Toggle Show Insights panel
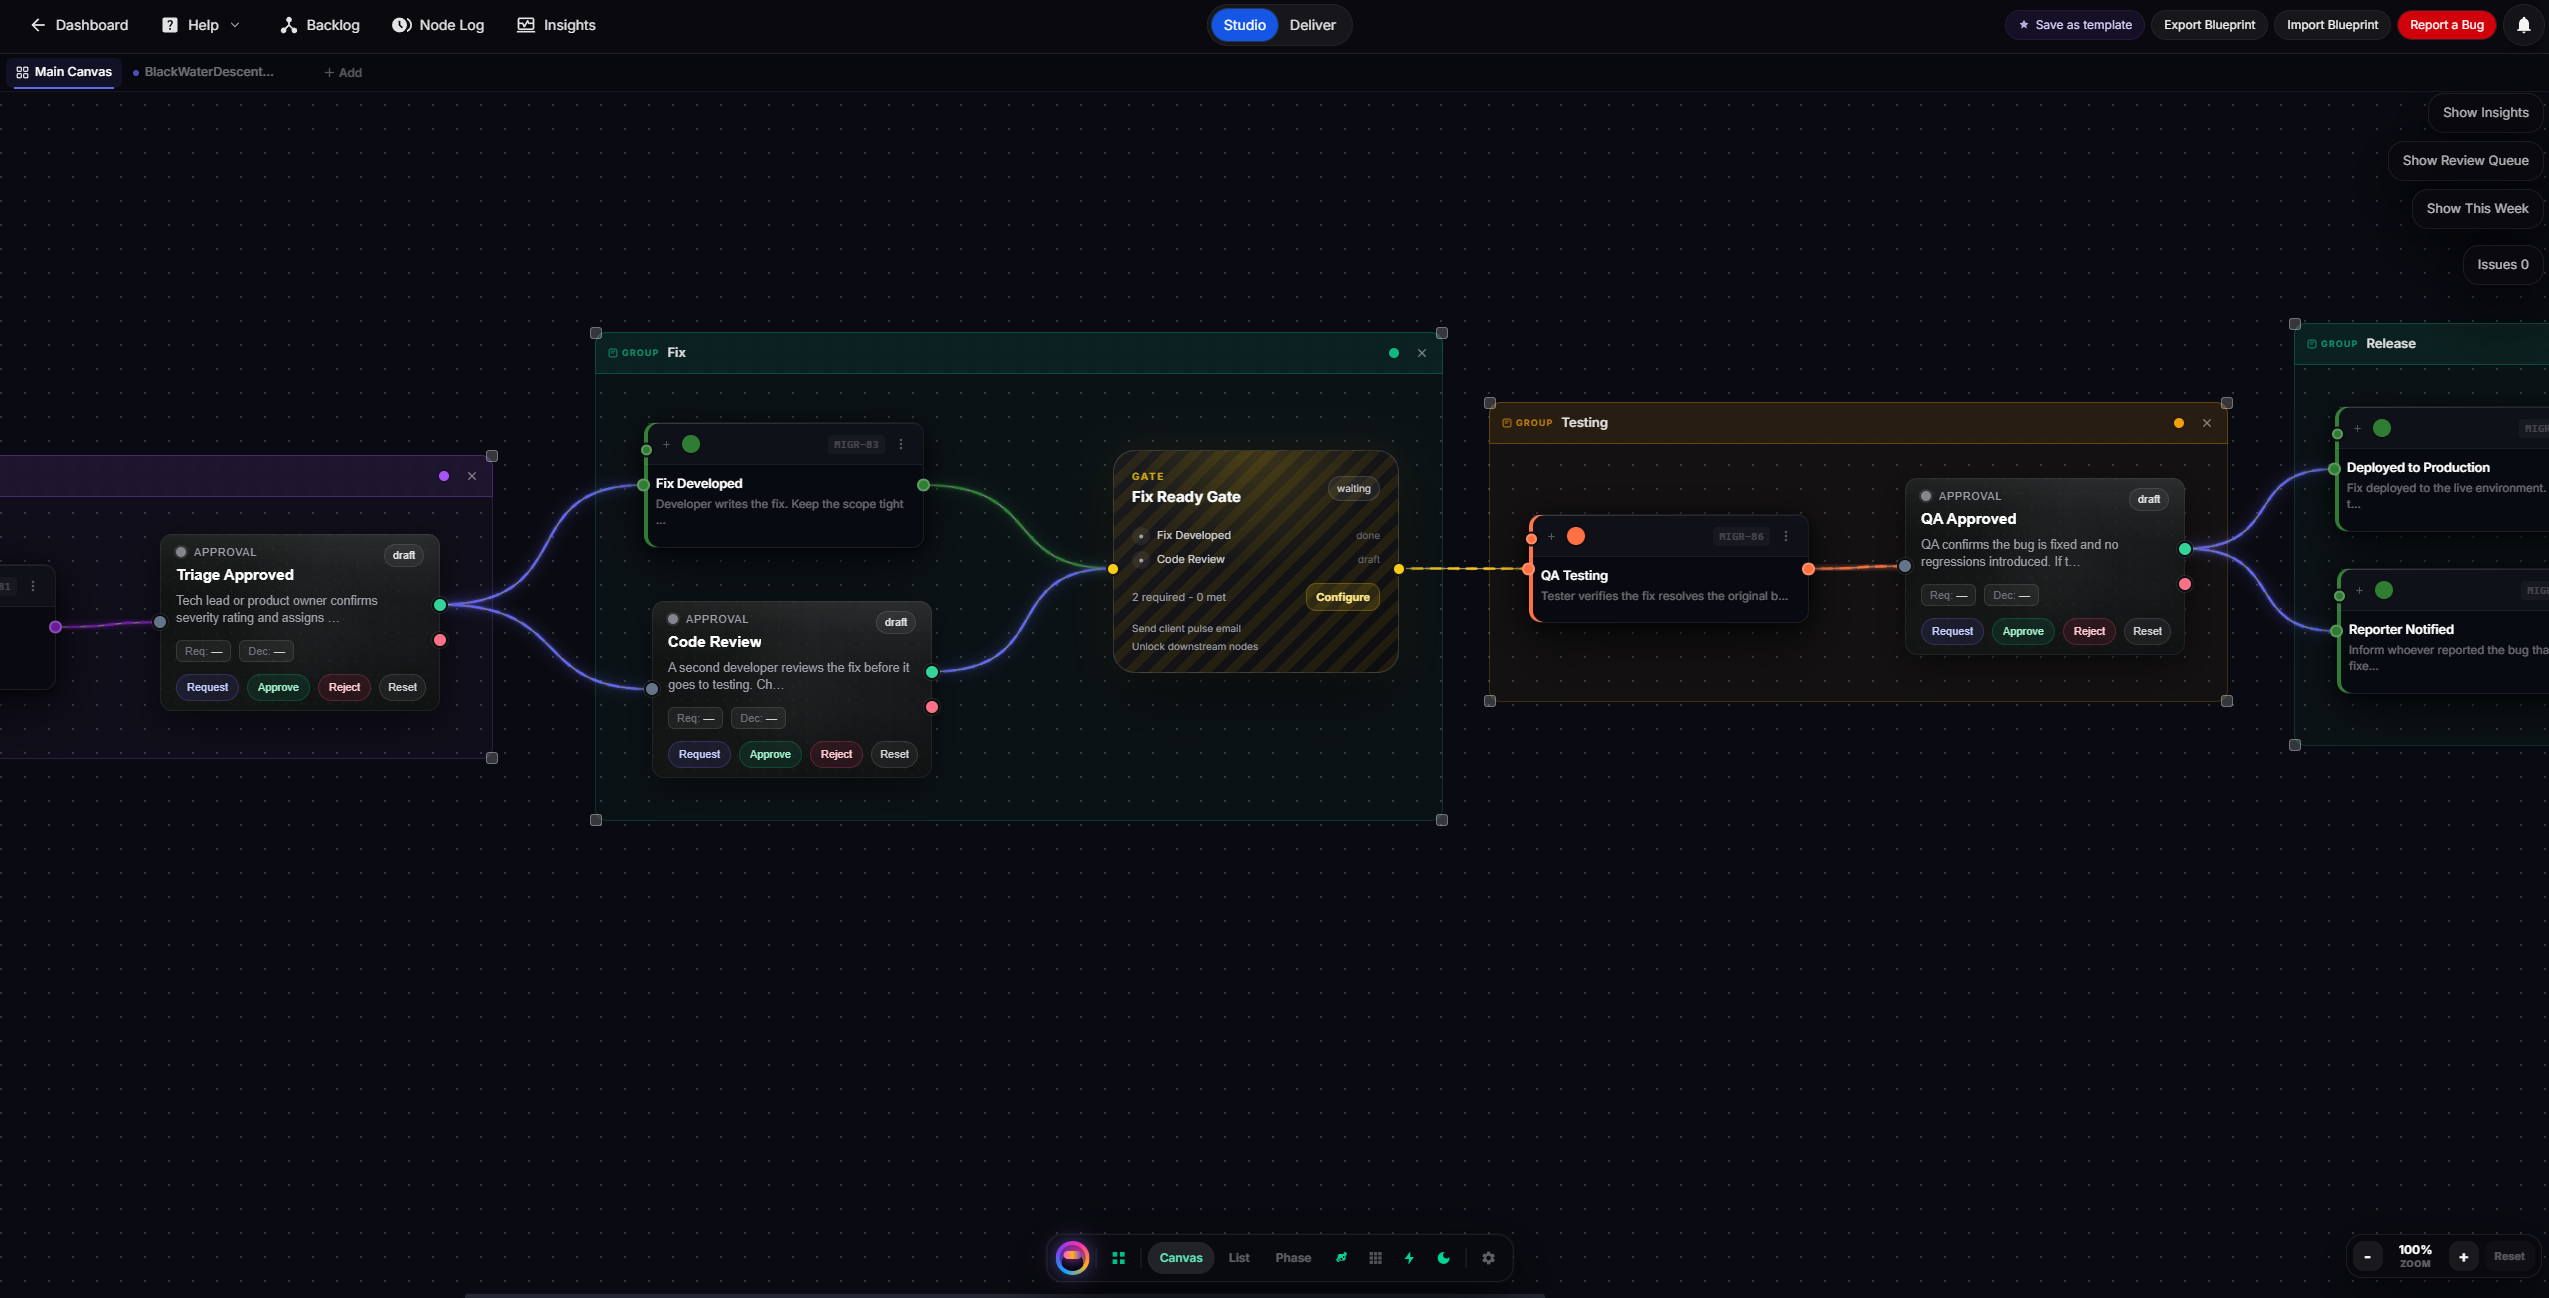This screenshot has width=2549, height=1298. 2485,113
